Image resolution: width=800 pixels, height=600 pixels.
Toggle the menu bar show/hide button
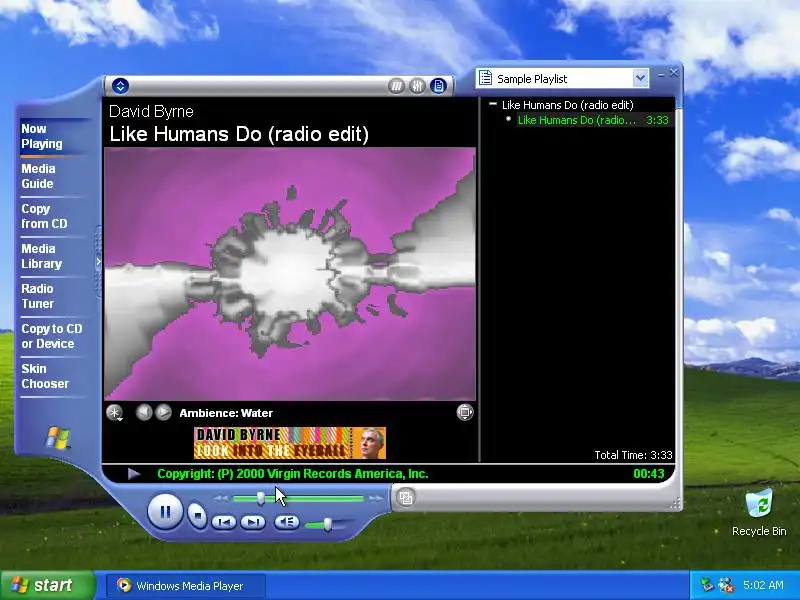point(120,86)
